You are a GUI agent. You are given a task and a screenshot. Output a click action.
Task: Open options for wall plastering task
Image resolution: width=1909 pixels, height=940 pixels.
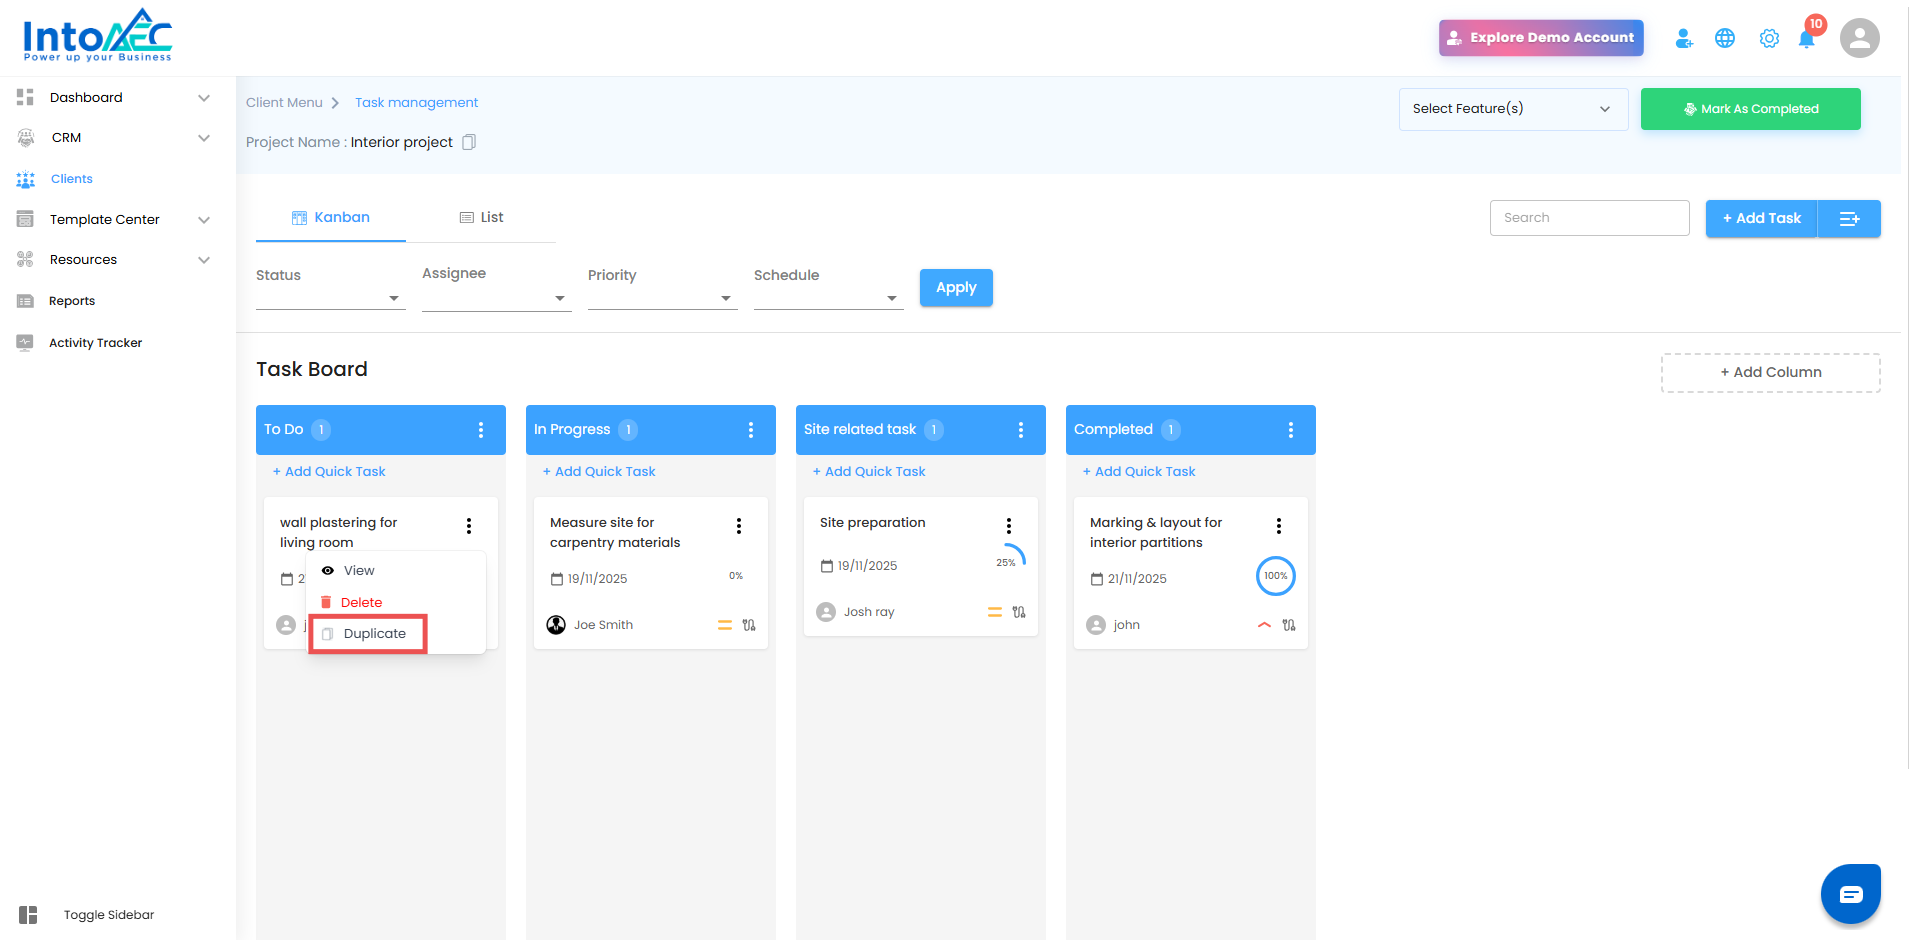coord(469,526)
